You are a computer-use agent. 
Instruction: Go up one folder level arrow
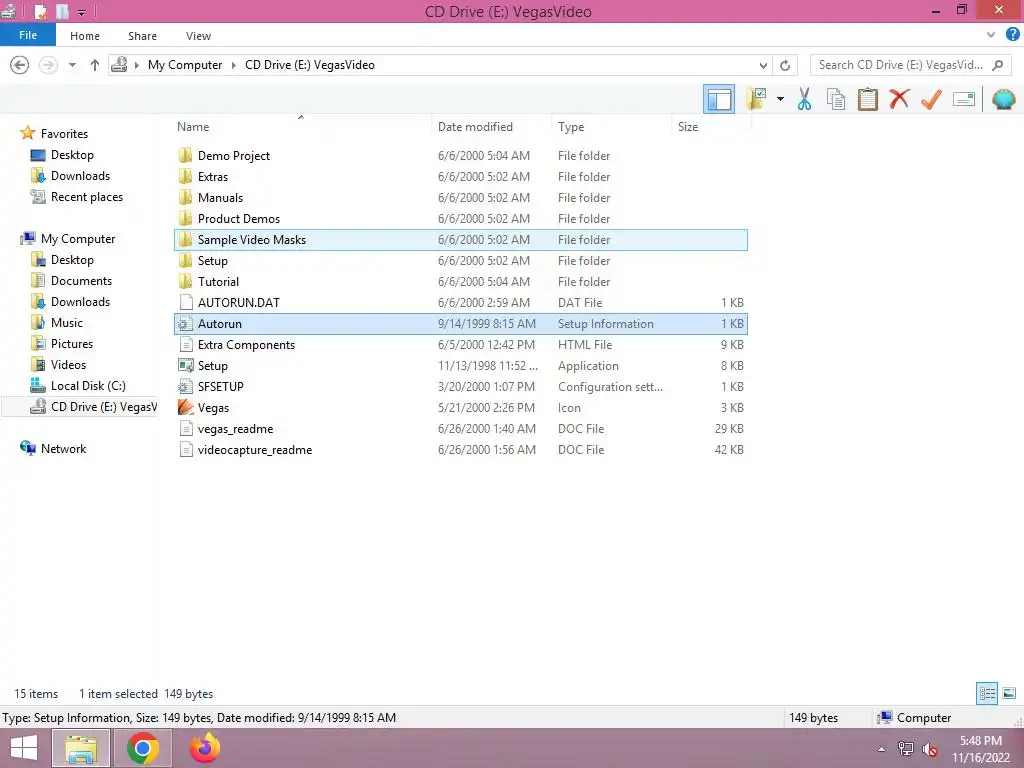pyautogui.click(x=95, y=65)
